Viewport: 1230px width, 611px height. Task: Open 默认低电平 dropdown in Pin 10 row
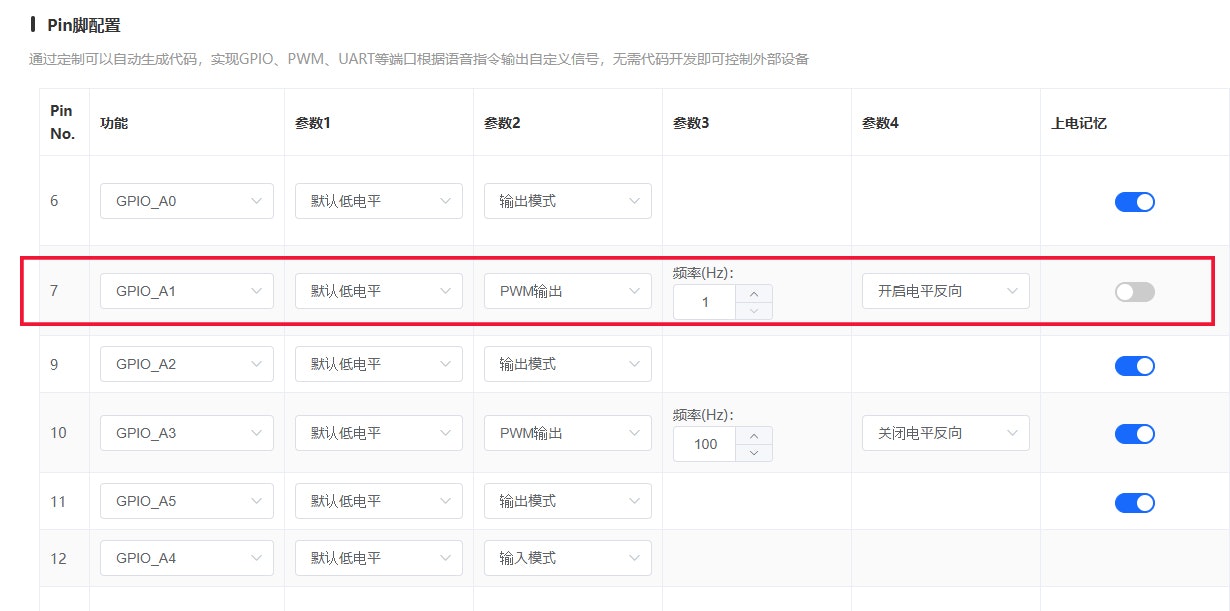tap(379, 433)
